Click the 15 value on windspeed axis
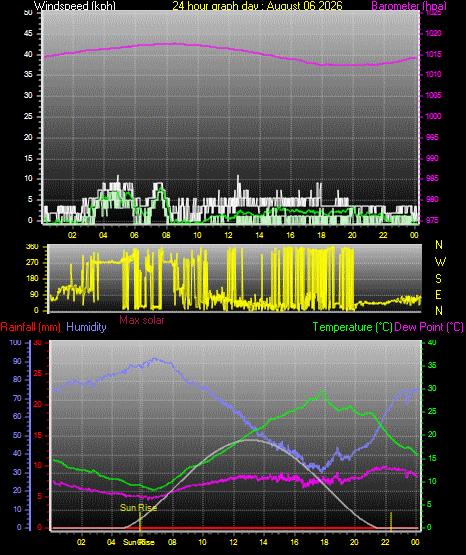Viewport: 466px width, 555px height. pos(28,158)
